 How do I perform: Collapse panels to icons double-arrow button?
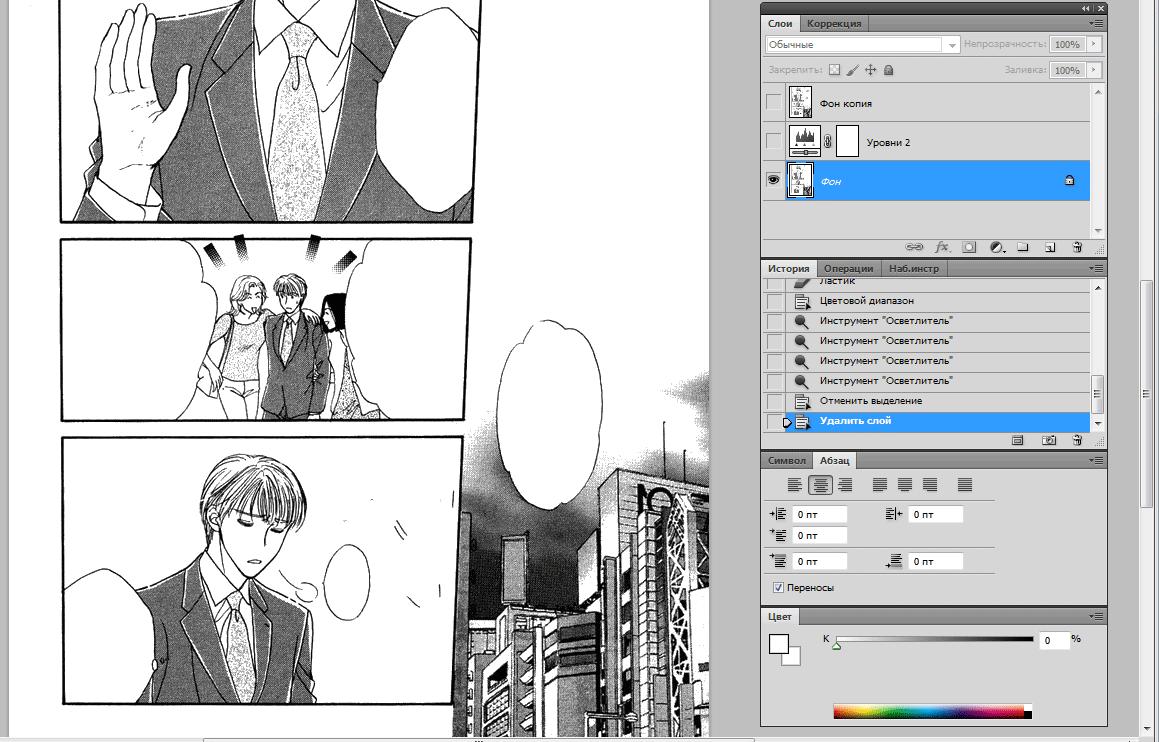click(1086, 8)
